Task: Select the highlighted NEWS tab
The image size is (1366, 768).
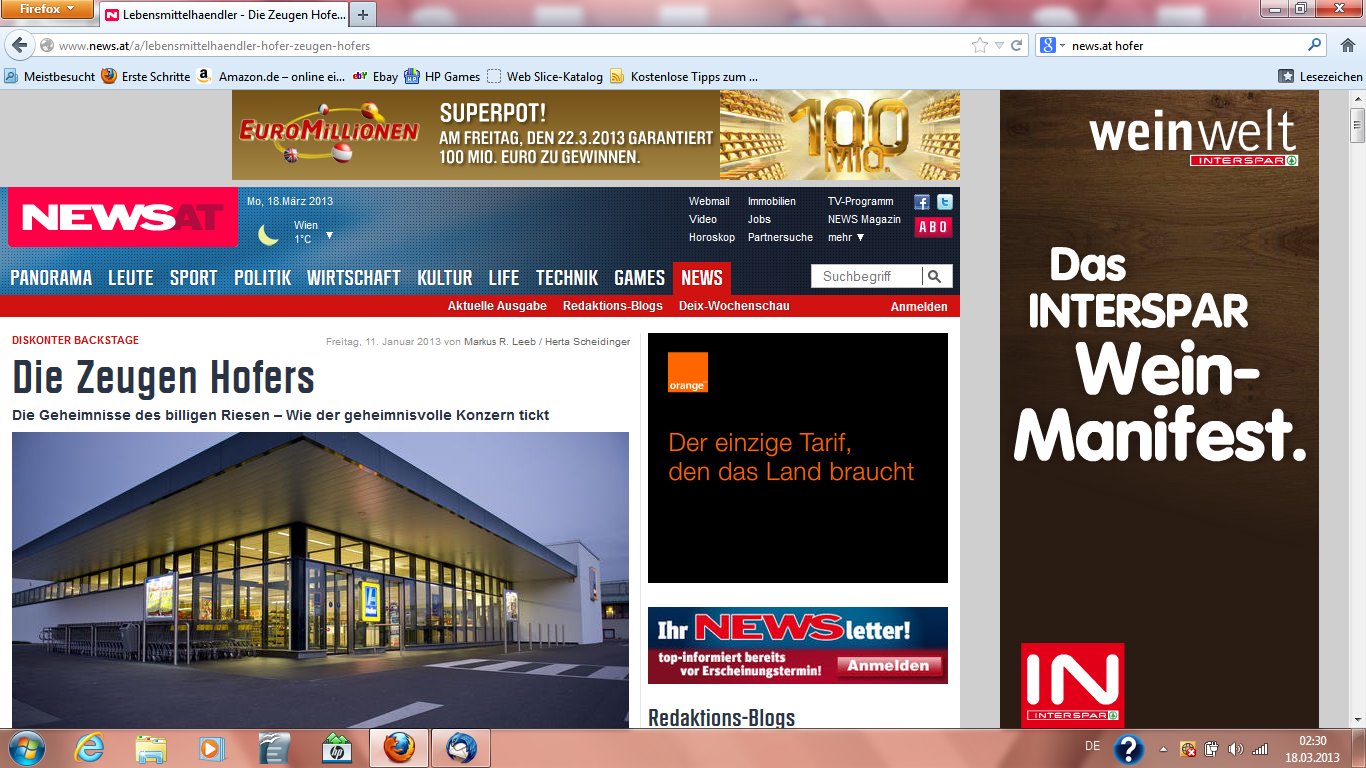Action: tap(702, 278)
